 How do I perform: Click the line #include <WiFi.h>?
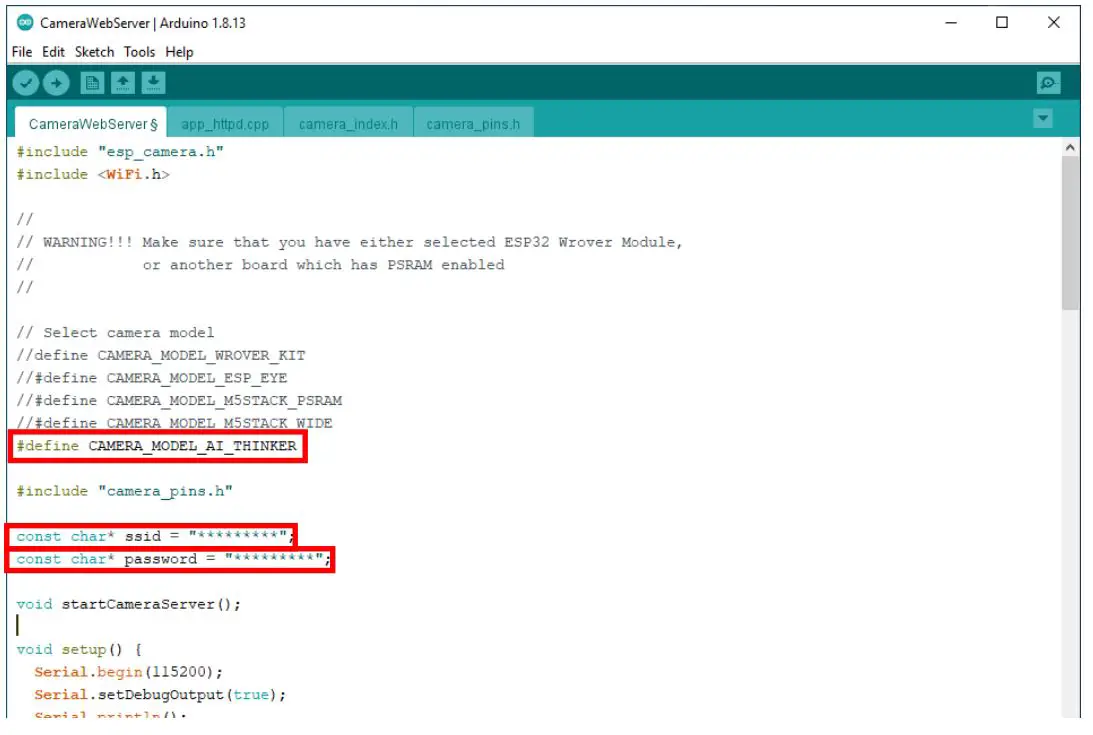tap(93, 174)
